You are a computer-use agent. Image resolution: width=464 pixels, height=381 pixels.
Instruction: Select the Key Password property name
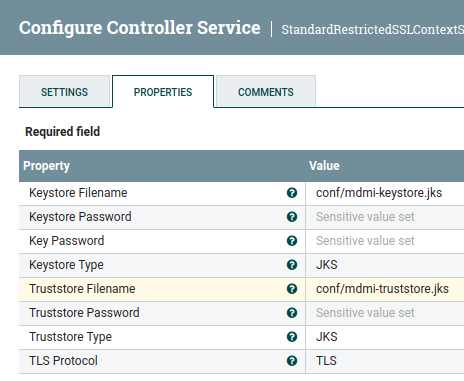pyautogui.click(x=66, y=241)
